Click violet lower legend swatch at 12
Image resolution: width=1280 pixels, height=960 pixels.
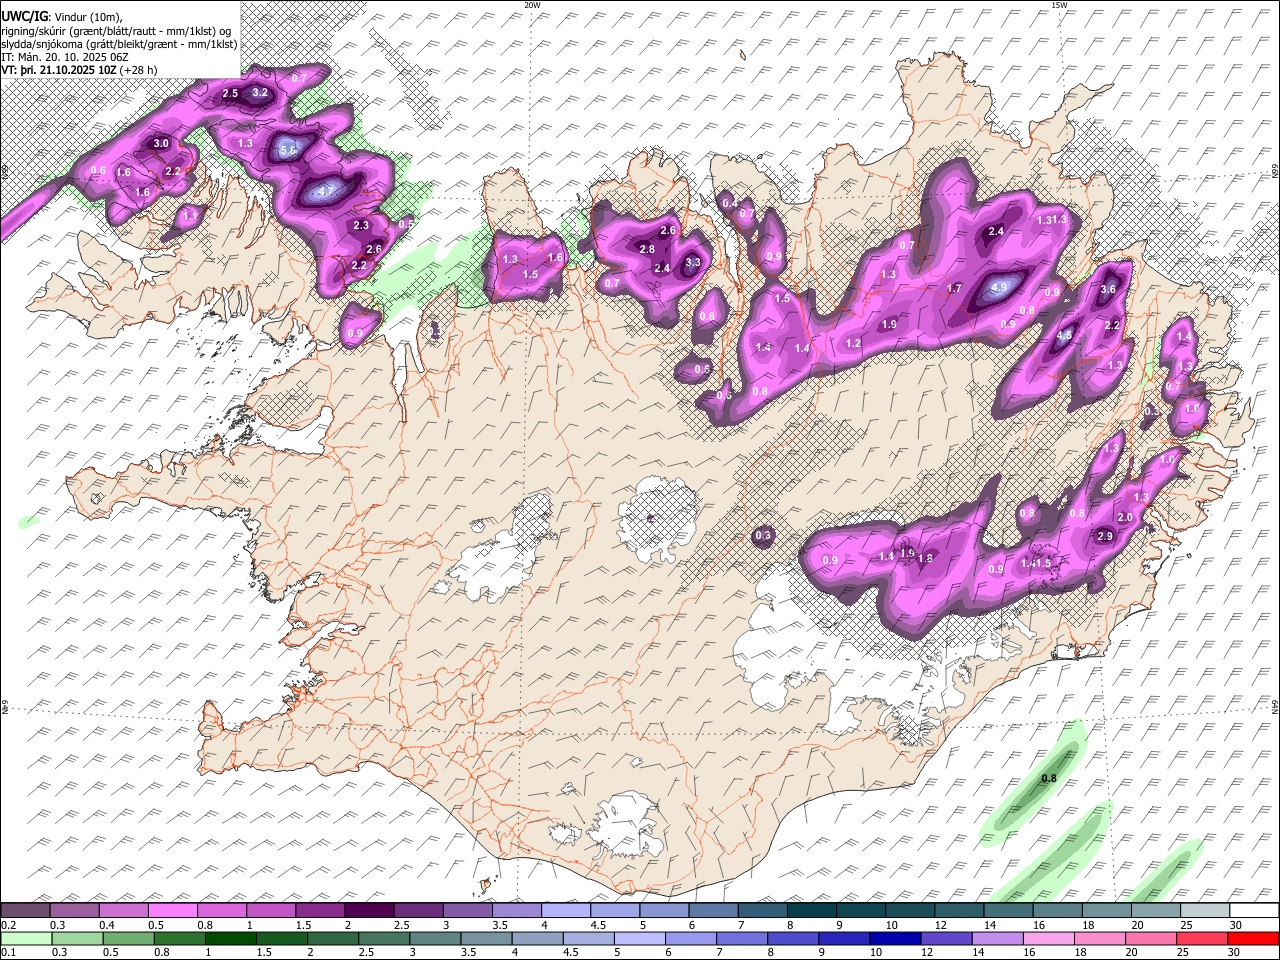tap(946, 938)
